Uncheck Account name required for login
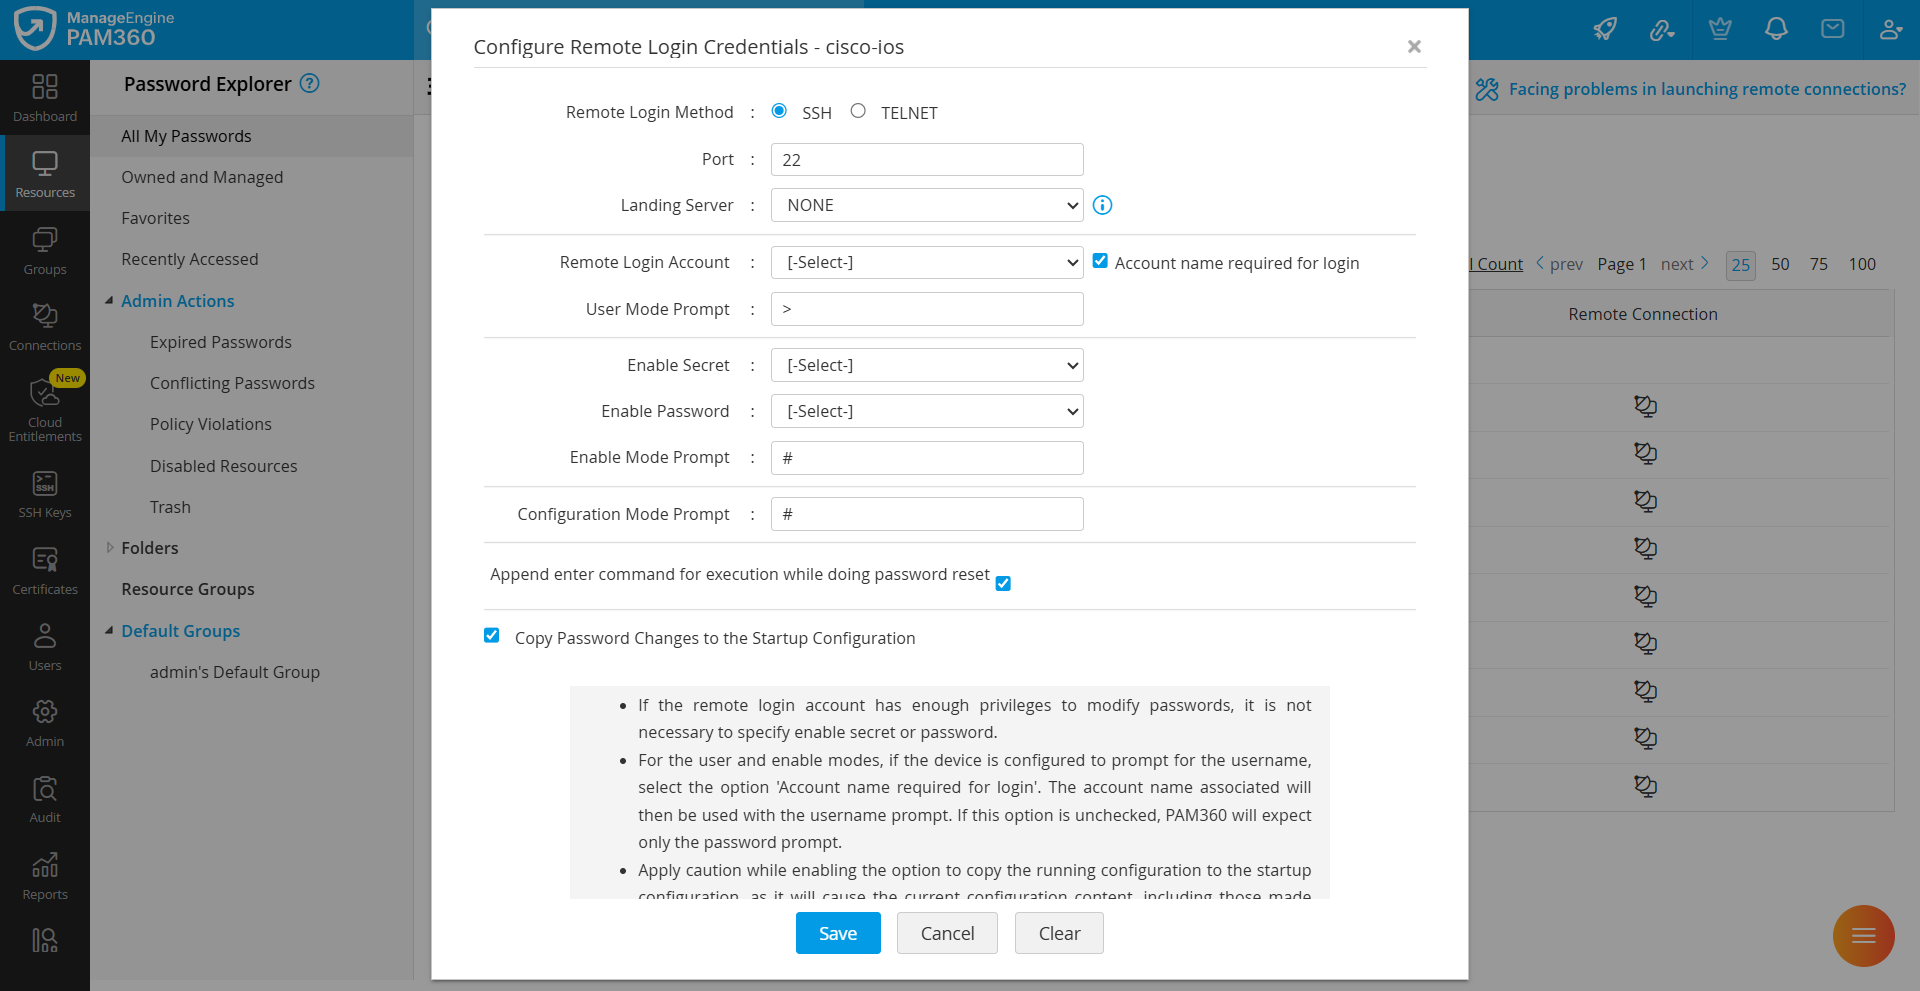 pos(1100,261)
